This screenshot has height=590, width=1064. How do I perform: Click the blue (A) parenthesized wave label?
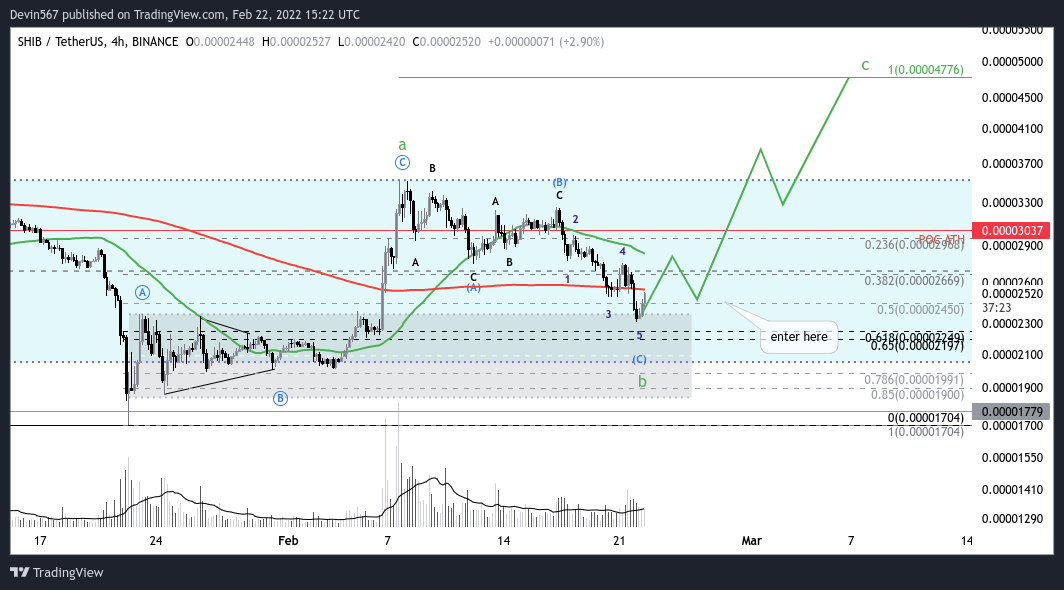474,288
